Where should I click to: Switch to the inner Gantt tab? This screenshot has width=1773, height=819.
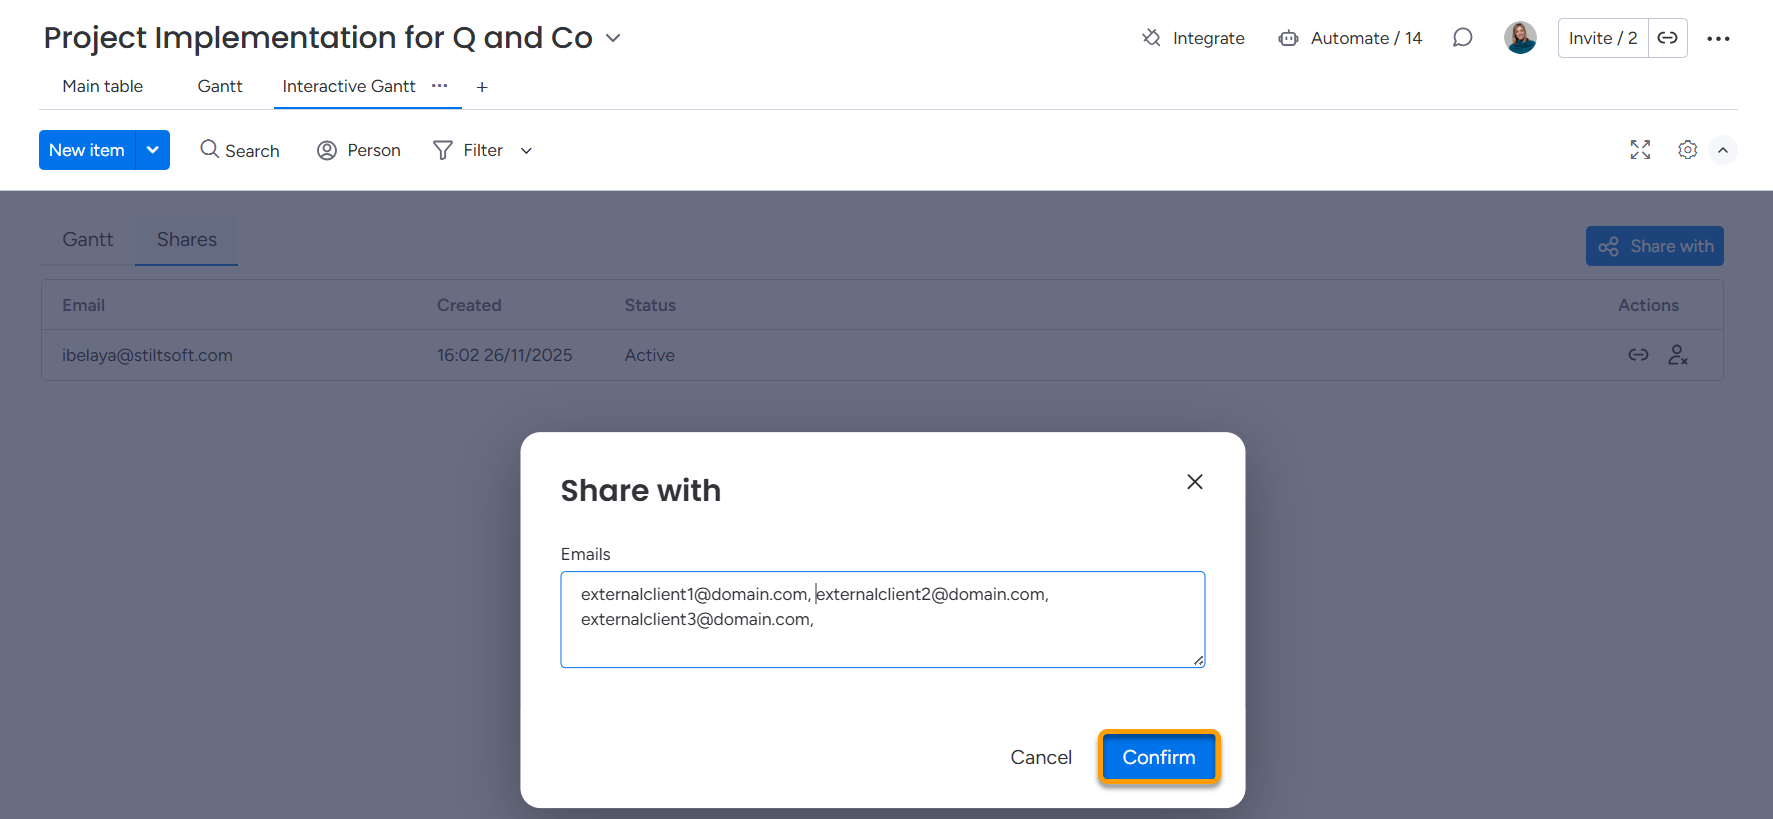[88, 240]
